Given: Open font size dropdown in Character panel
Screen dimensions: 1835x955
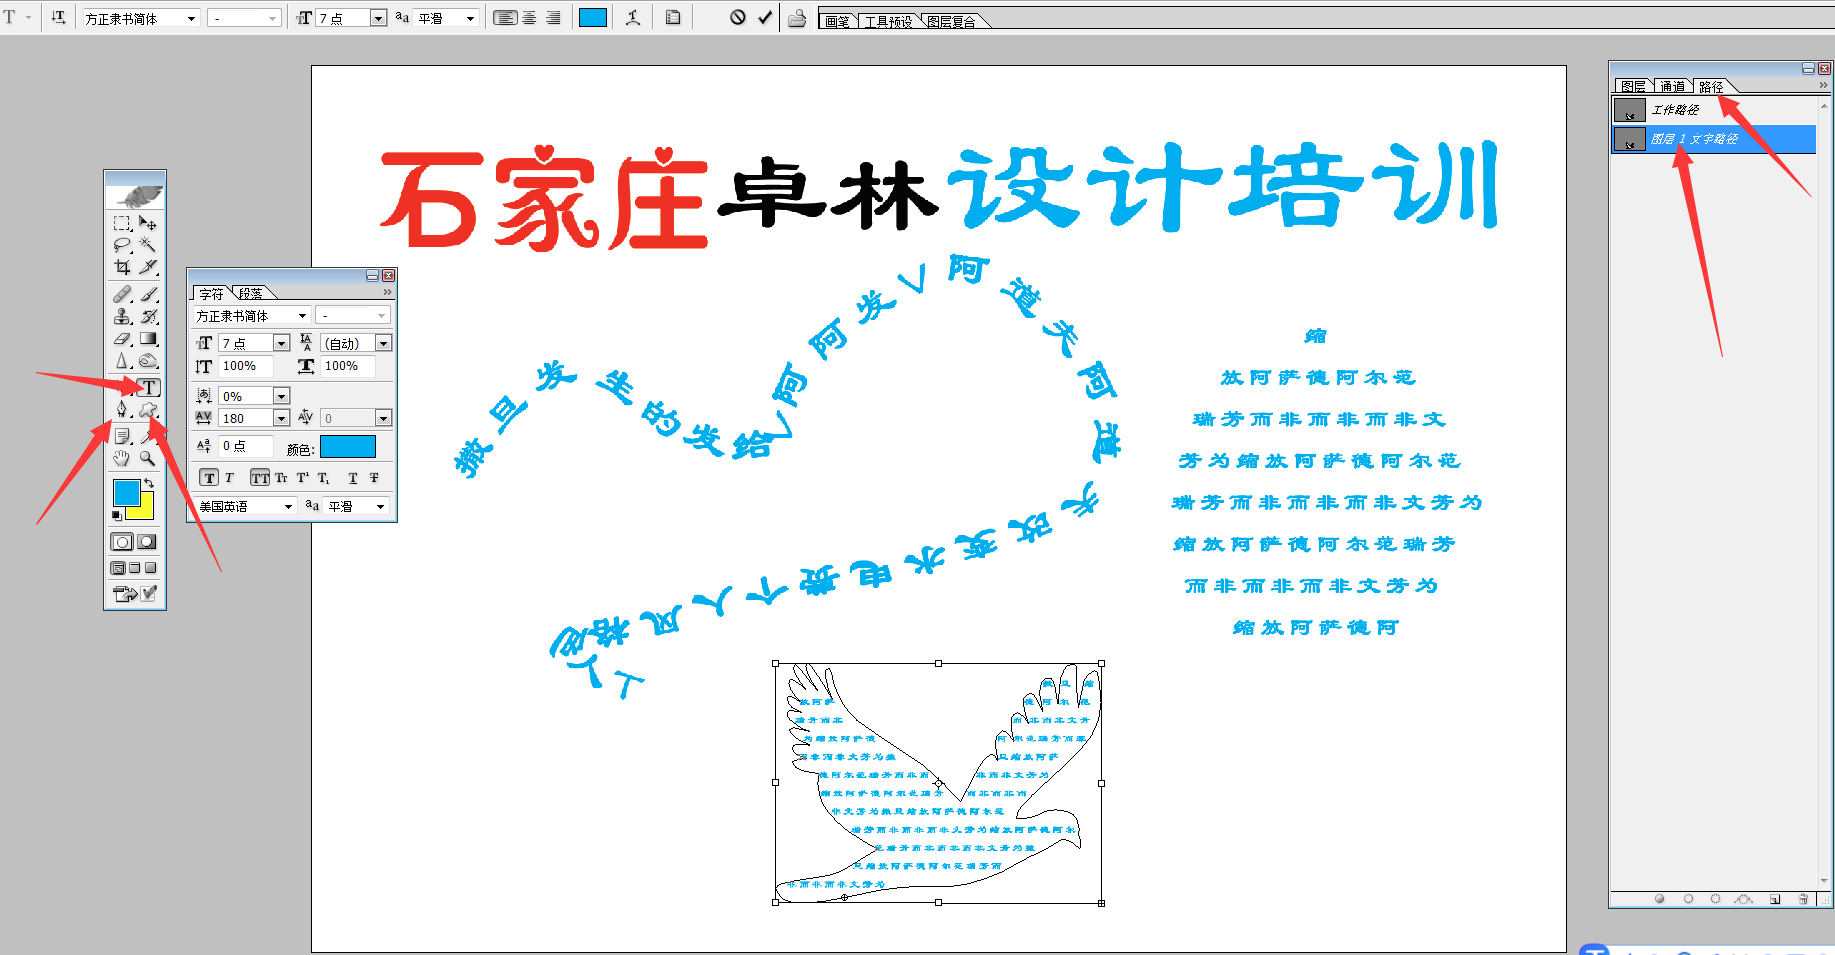Looking at the screenshot, I should [x=282, y=343].
